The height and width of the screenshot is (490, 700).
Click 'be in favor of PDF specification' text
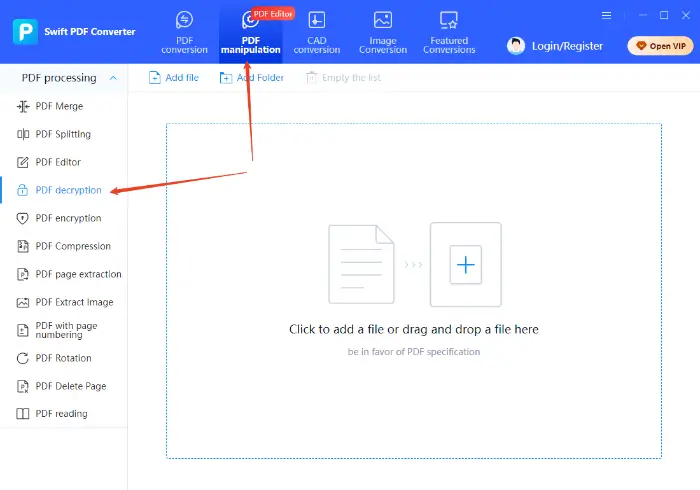[x=414, y=352]
